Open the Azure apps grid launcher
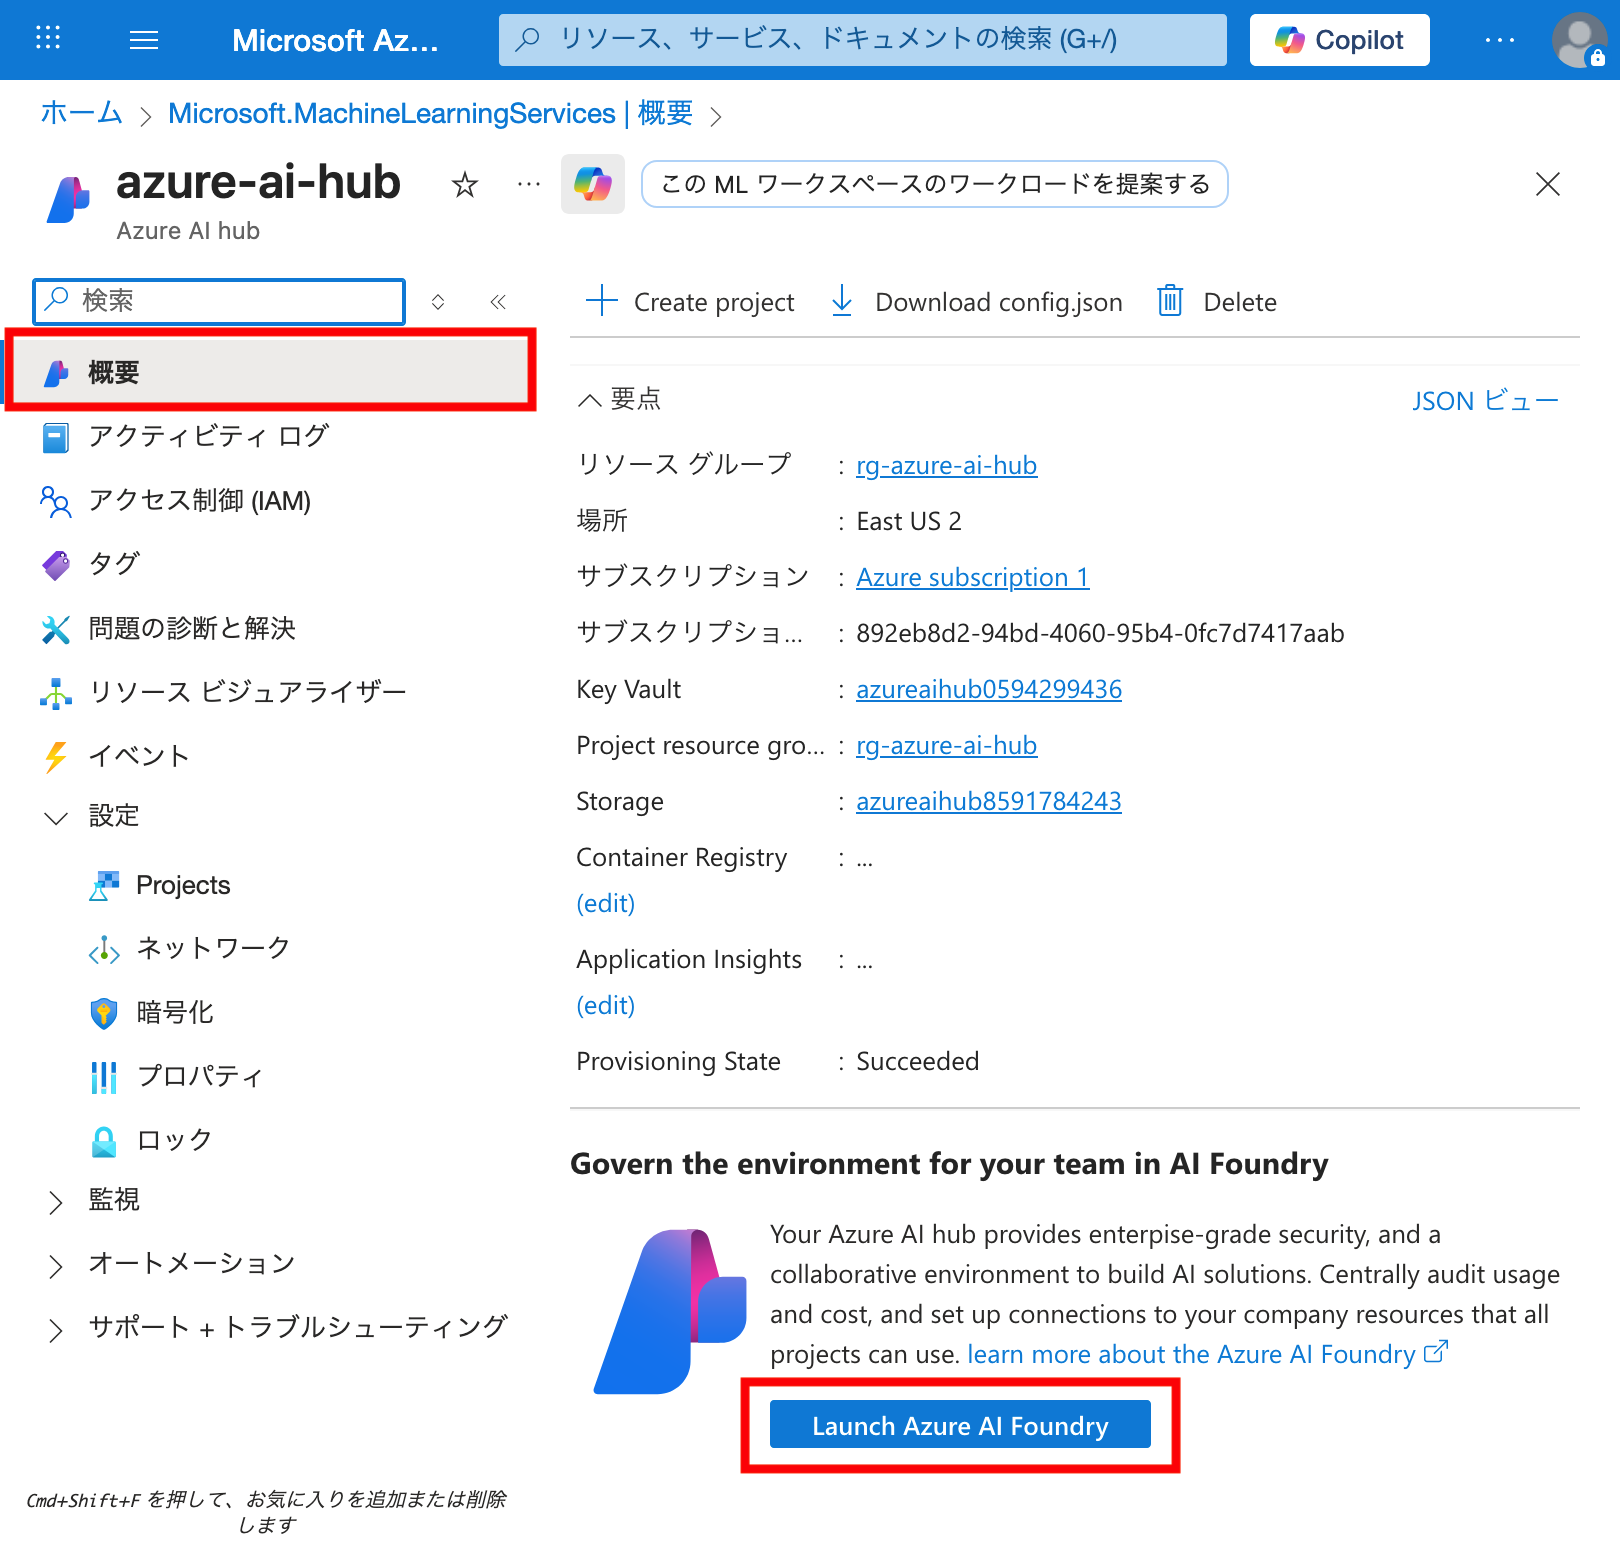 click(48, 39)
